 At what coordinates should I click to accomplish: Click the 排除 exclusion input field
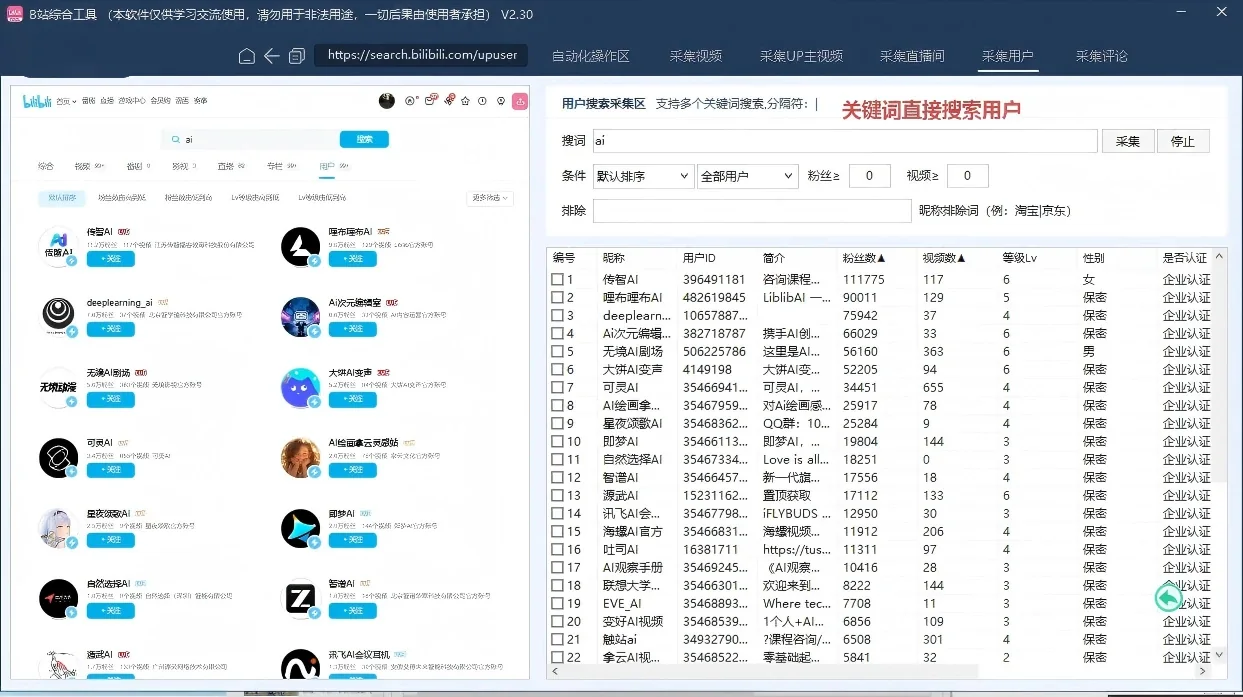click(x=752, y=211)
